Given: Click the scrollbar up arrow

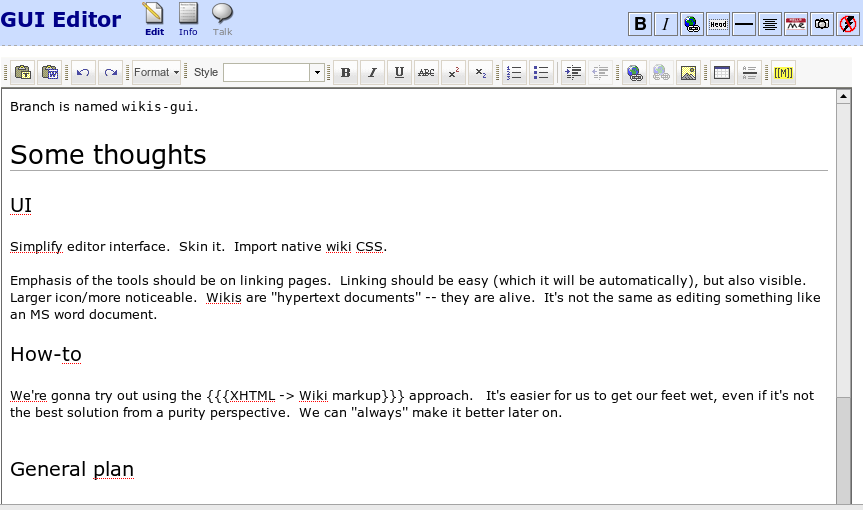Looking at the screenshot, I should click(843, 97).
